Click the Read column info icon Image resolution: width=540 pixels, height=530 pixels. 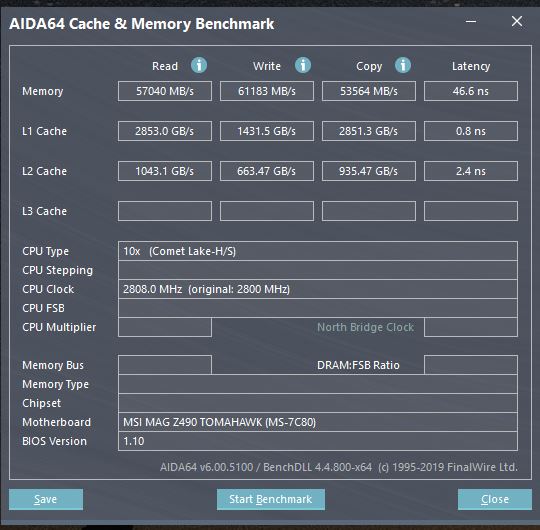coord(199,65)
